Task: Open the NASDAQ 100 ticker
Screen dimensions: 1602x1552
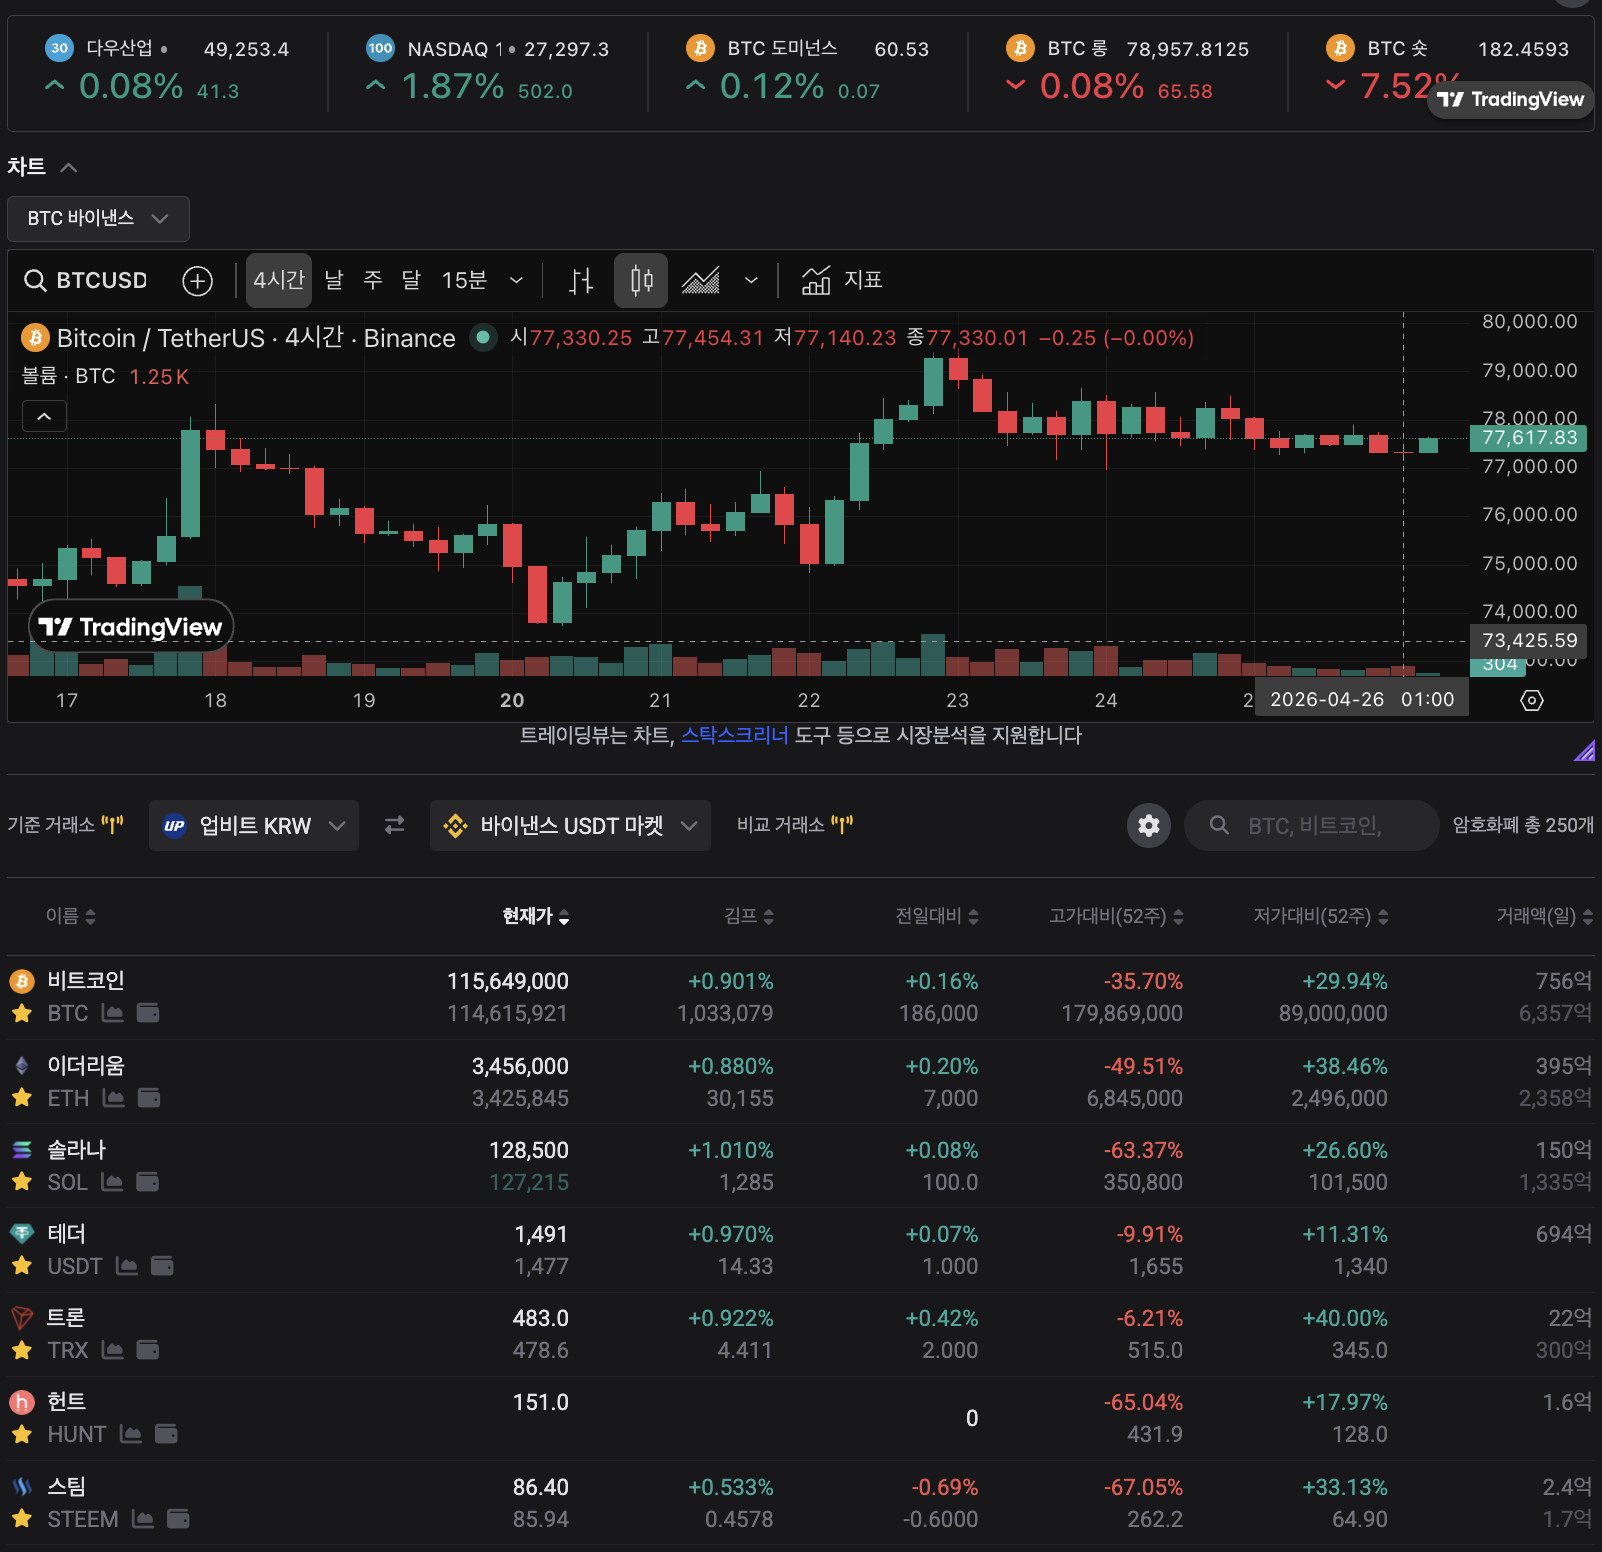Action: 488,69
